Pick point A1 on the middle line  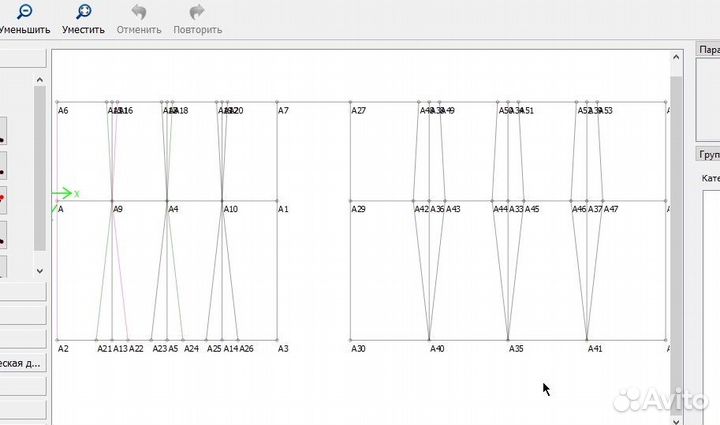click(x=278, y=201)
